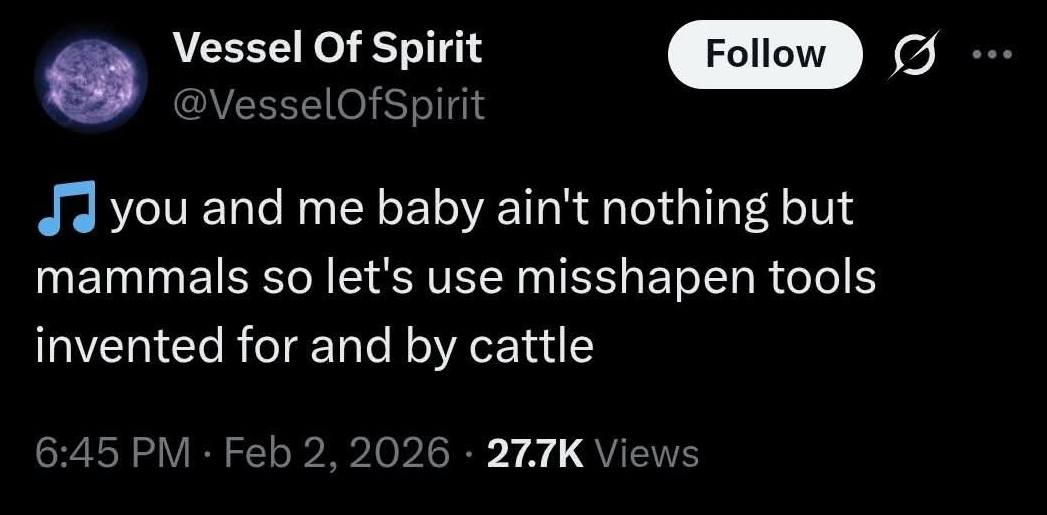Click the line 'invented for and by cattle'
The image size is (1047, 515).
pyautogui.click(x=314, y=345)
